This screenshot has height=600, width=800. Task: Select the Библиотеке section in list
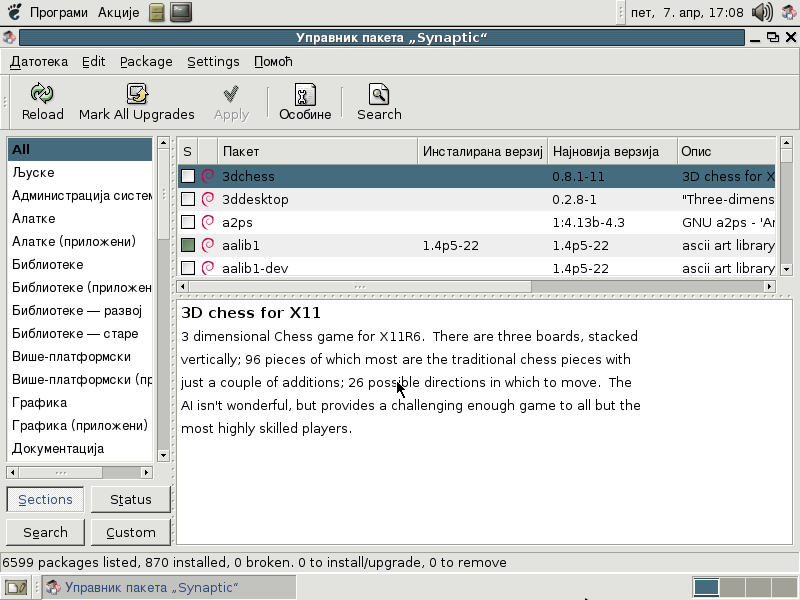pyautogui.click(x=48, y=264)
